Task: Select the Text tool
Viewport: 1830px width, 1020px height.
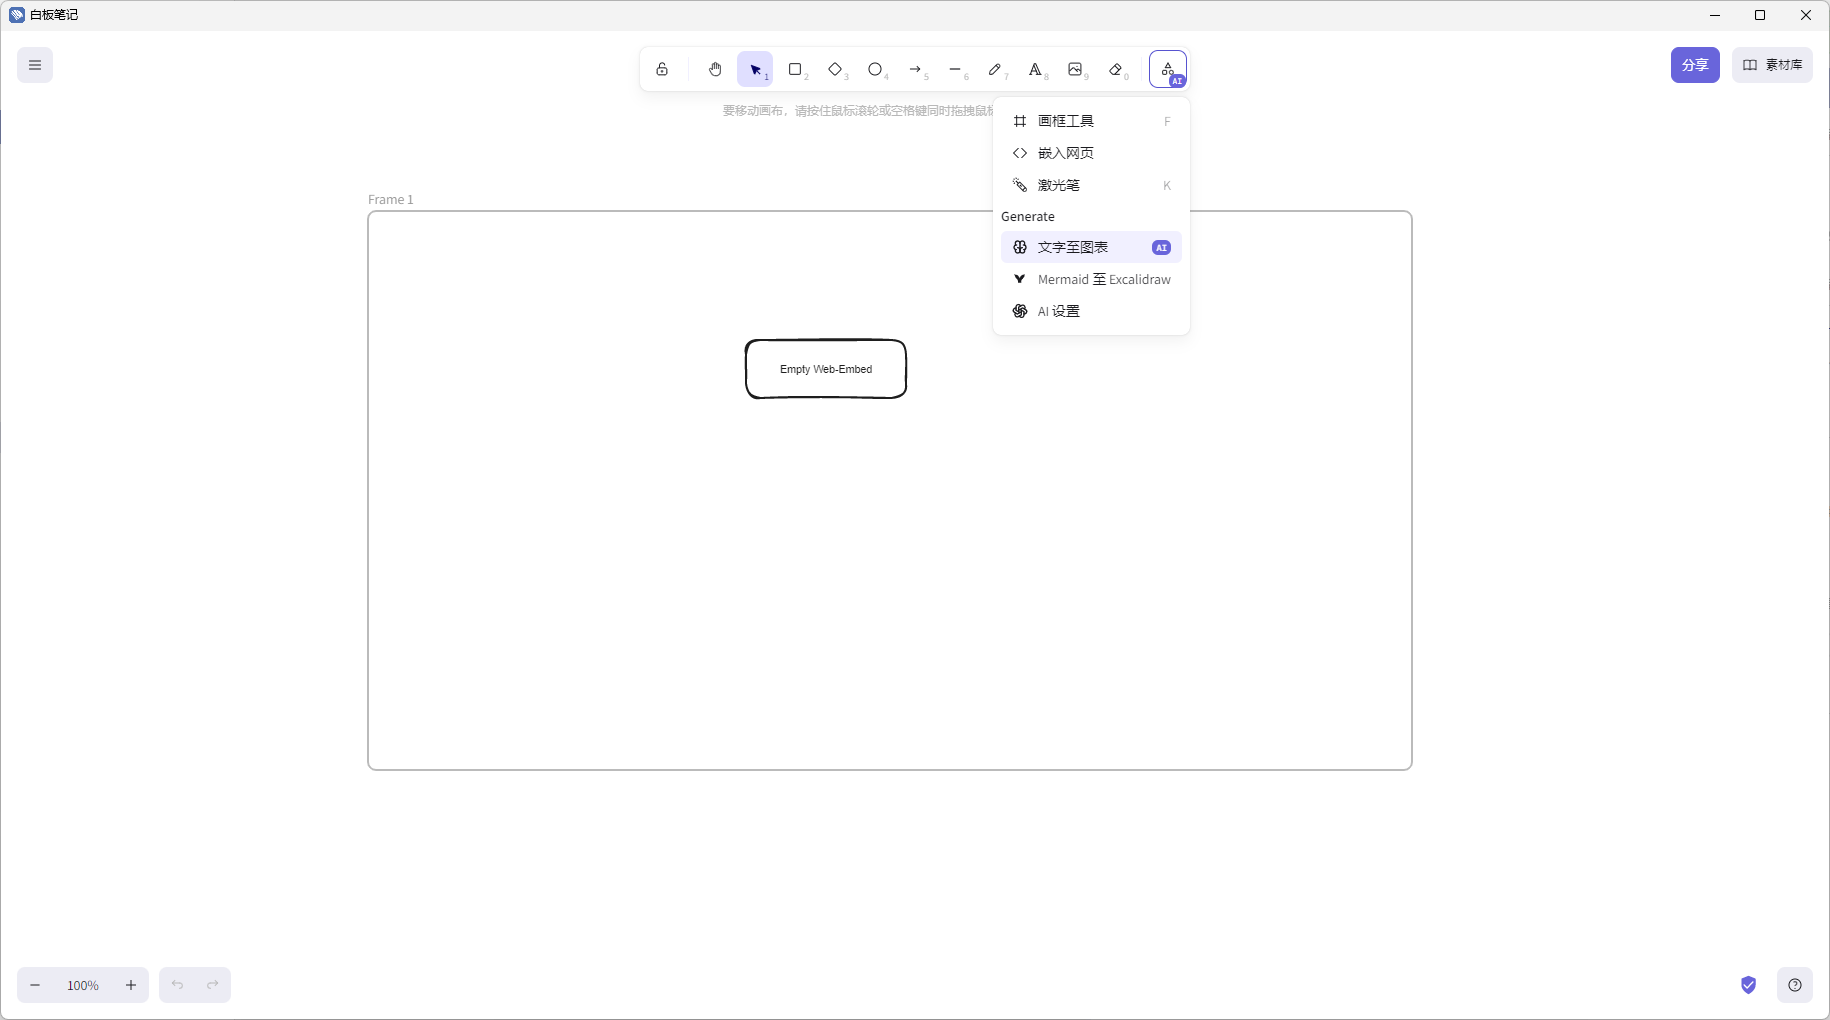Action: tap(1036, 69)
